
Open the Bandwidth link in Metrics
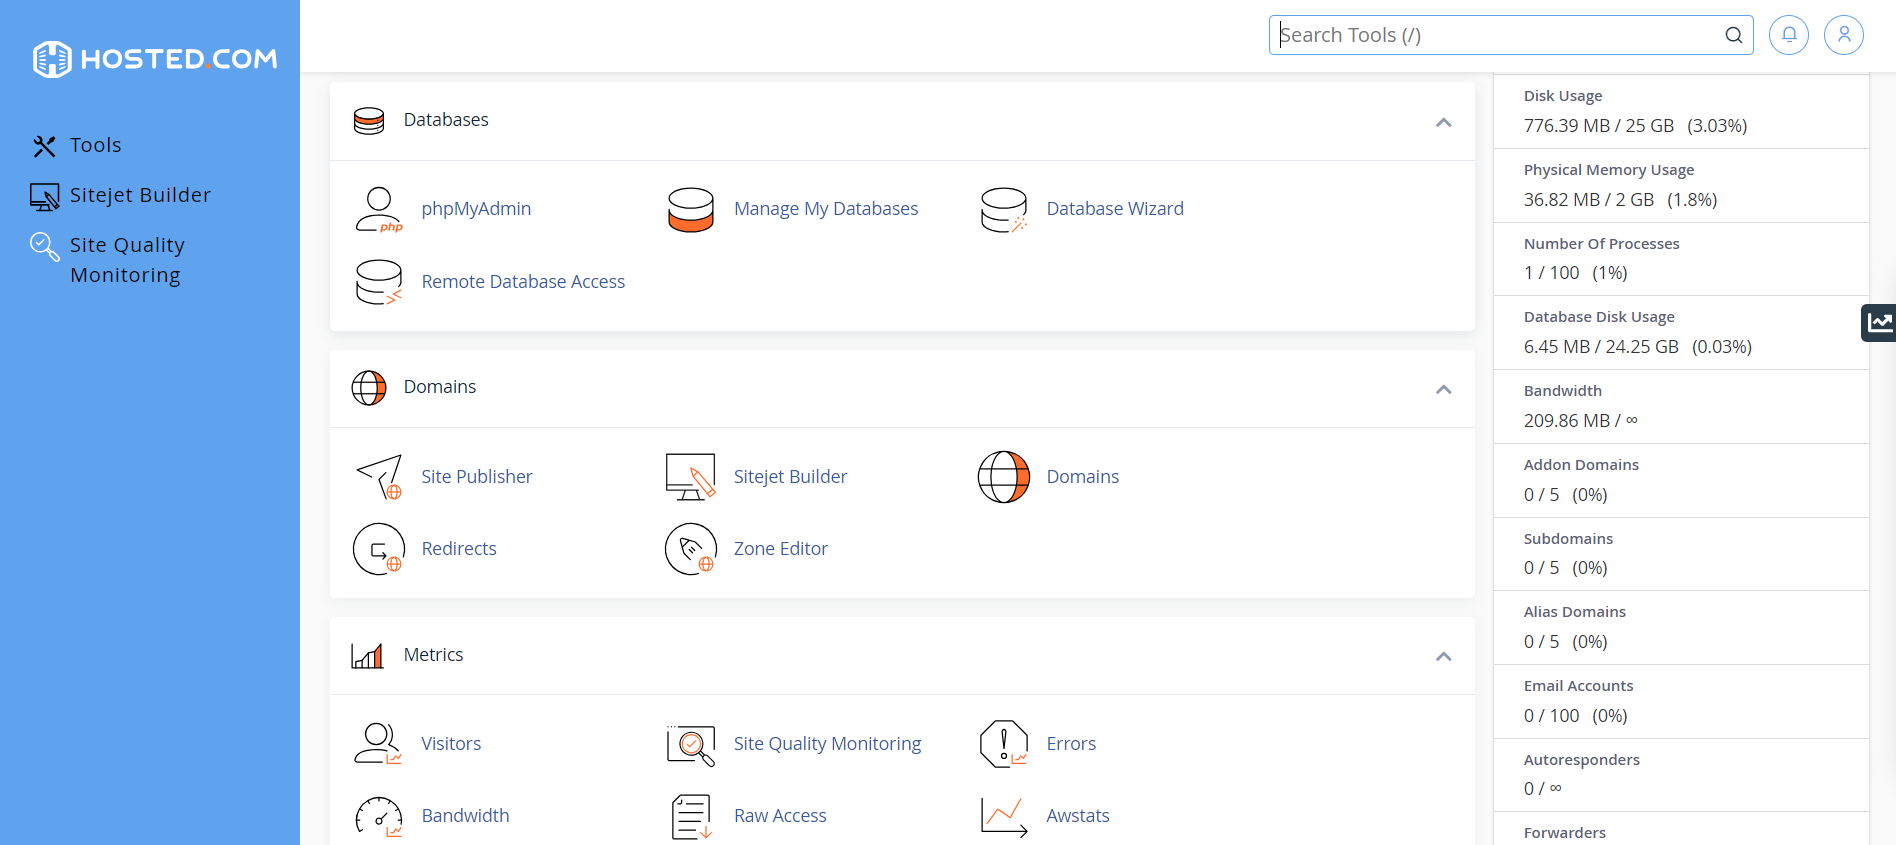point(465,816)
